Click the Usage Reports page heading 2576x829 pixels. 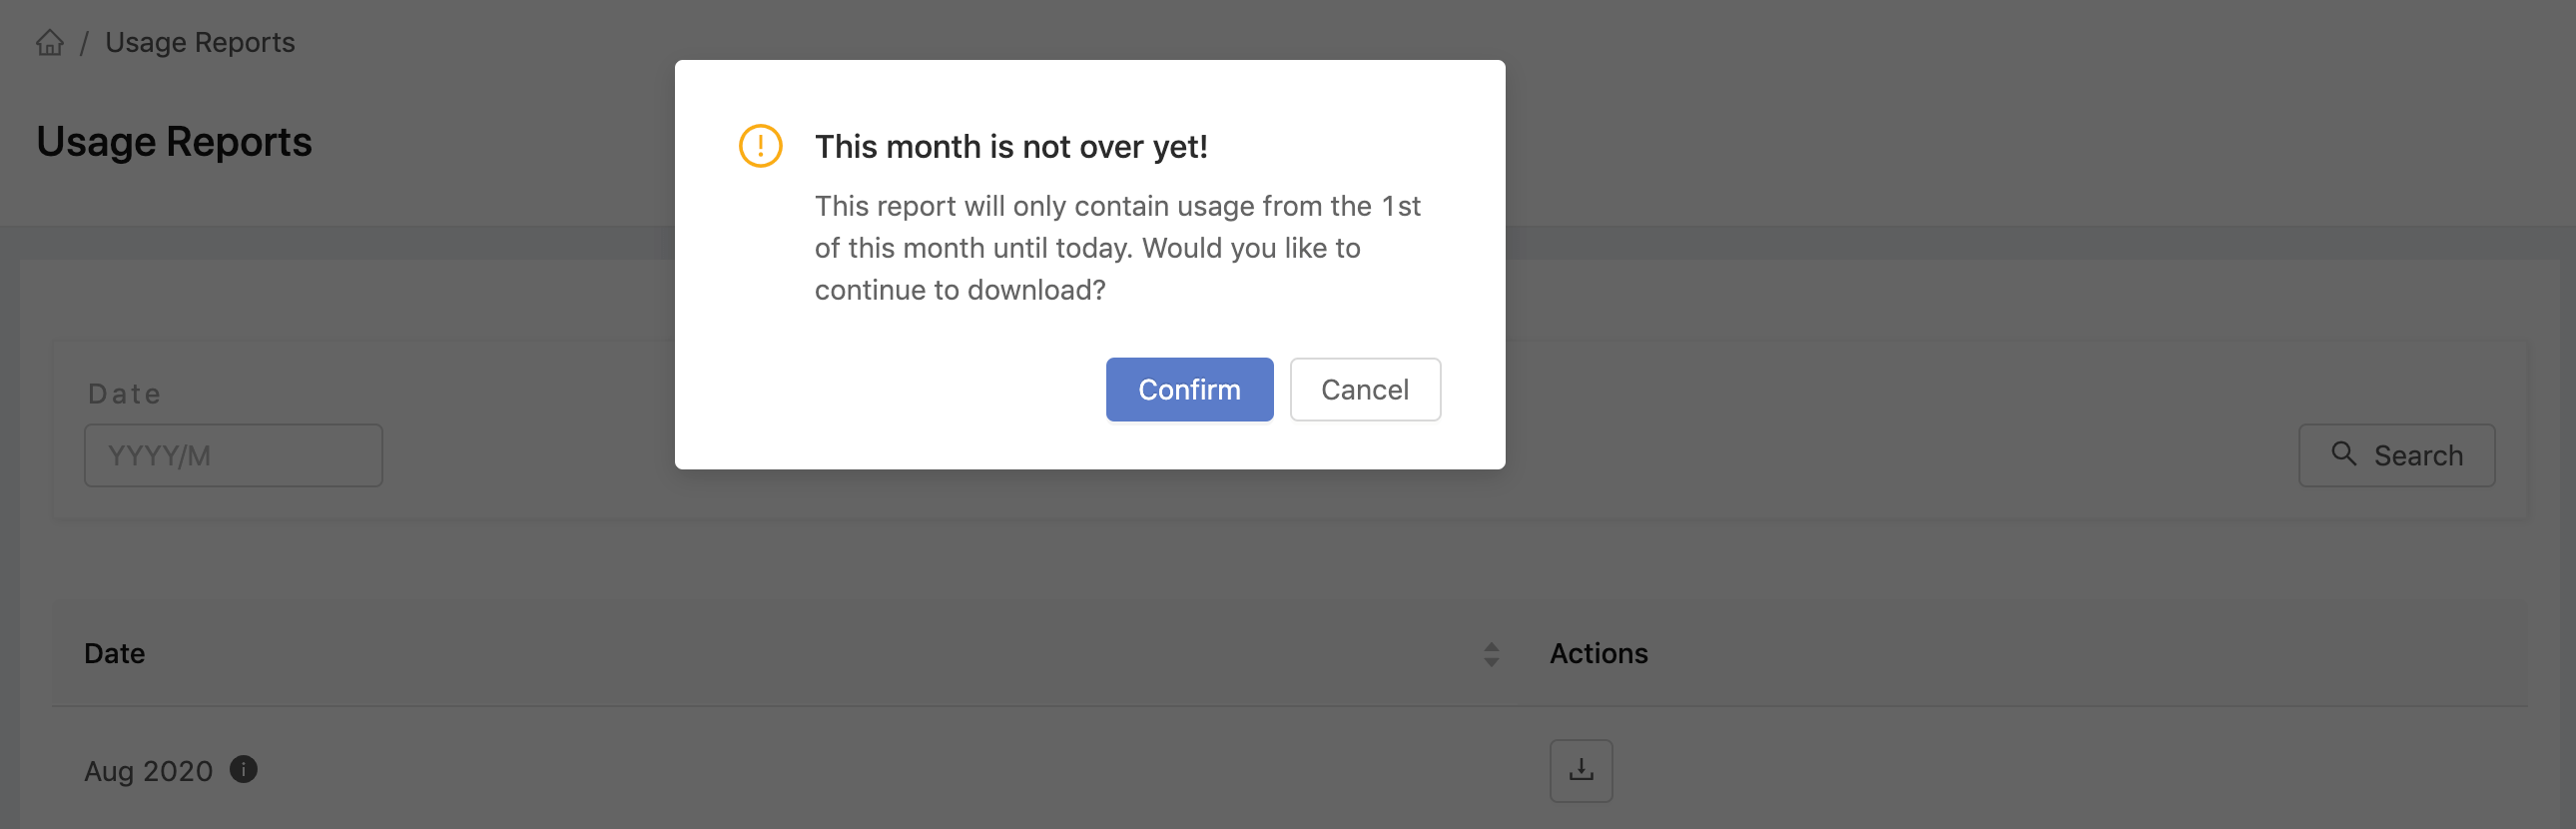(174, 141)
